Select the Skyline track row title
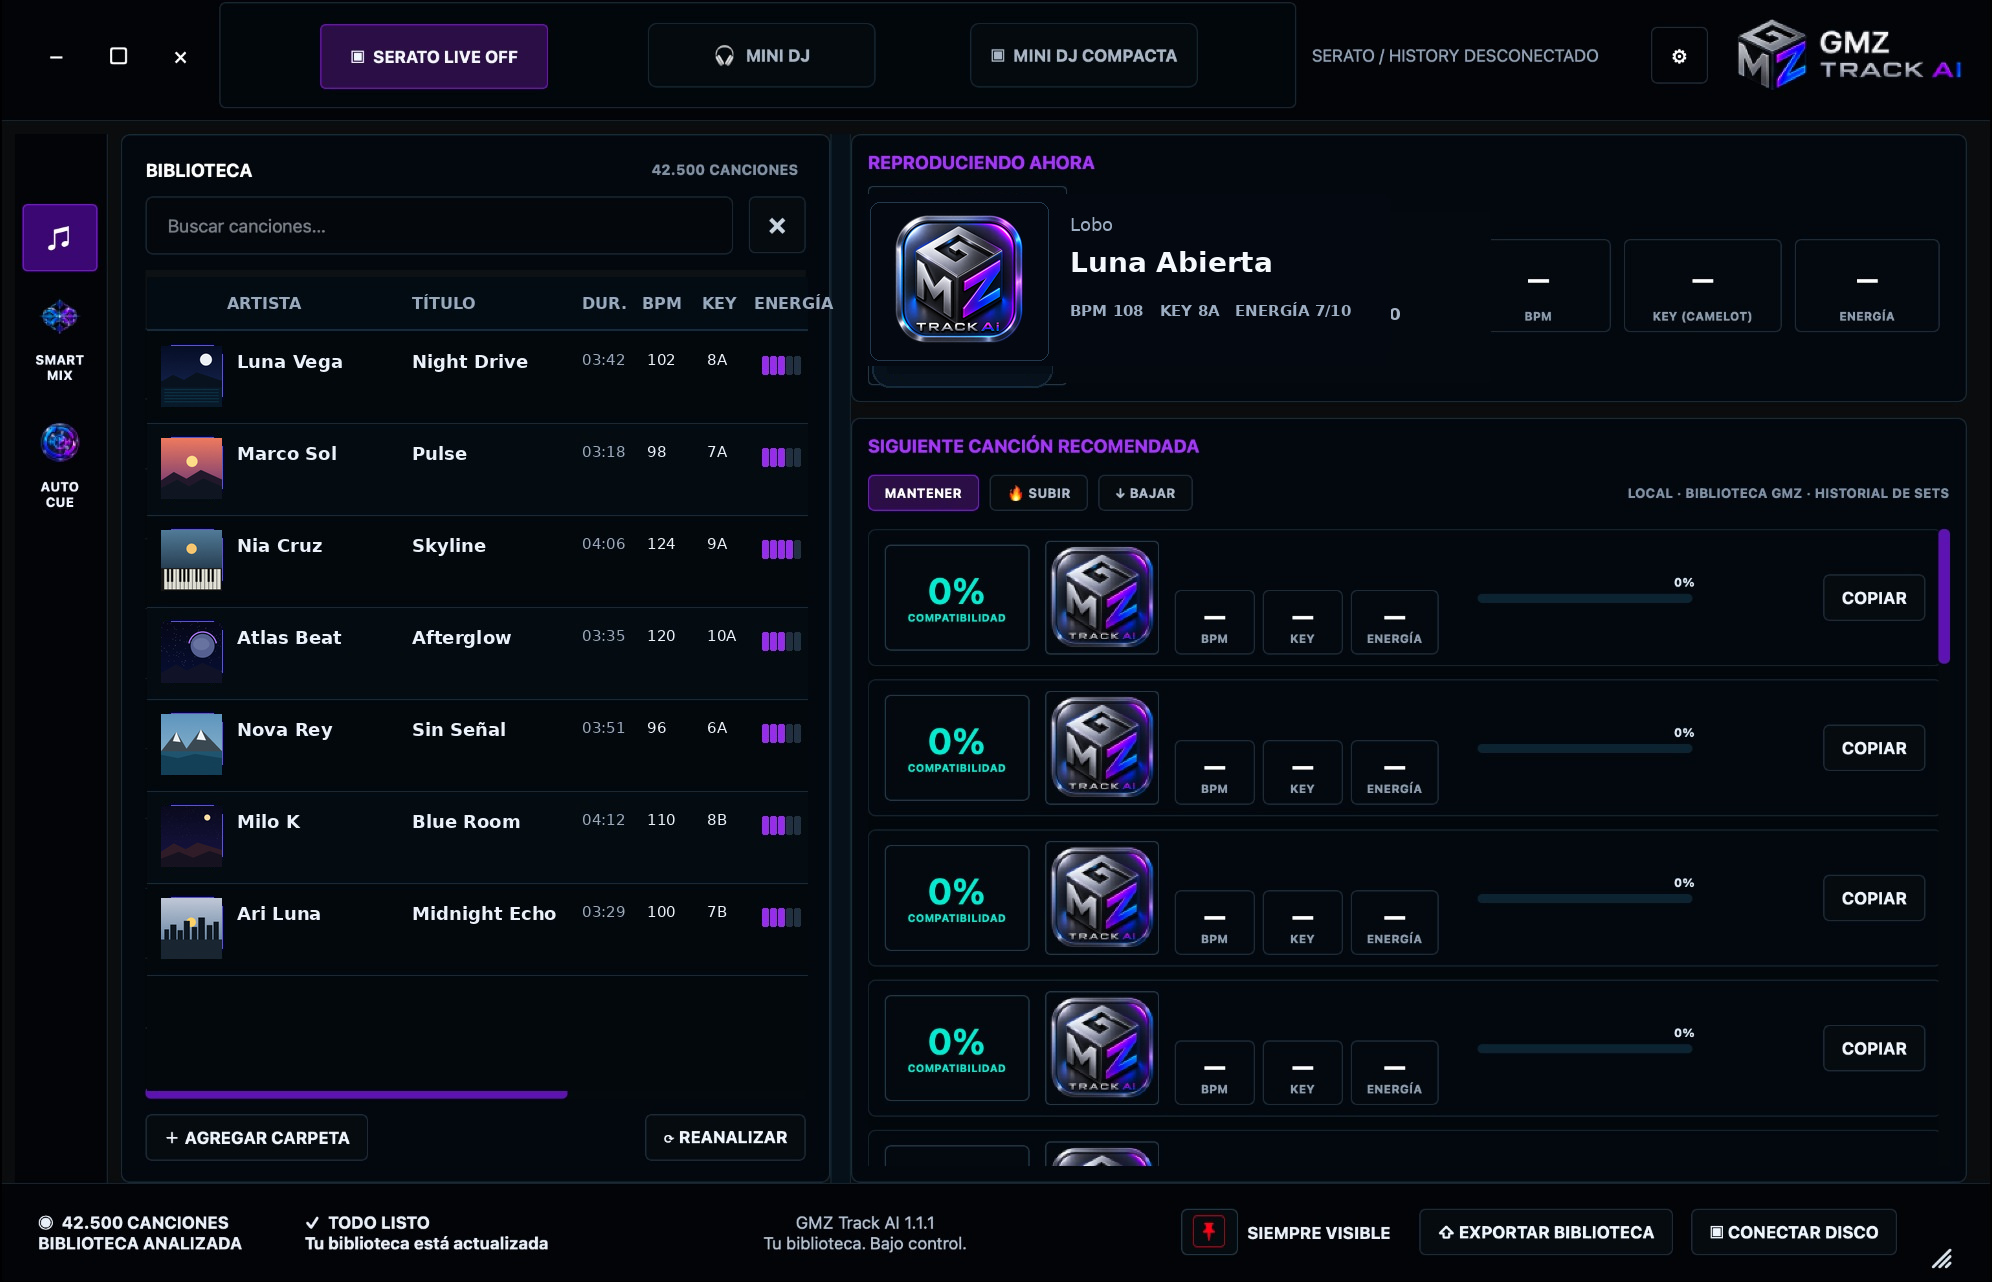1992x1282 pixels. click(449, 546)
